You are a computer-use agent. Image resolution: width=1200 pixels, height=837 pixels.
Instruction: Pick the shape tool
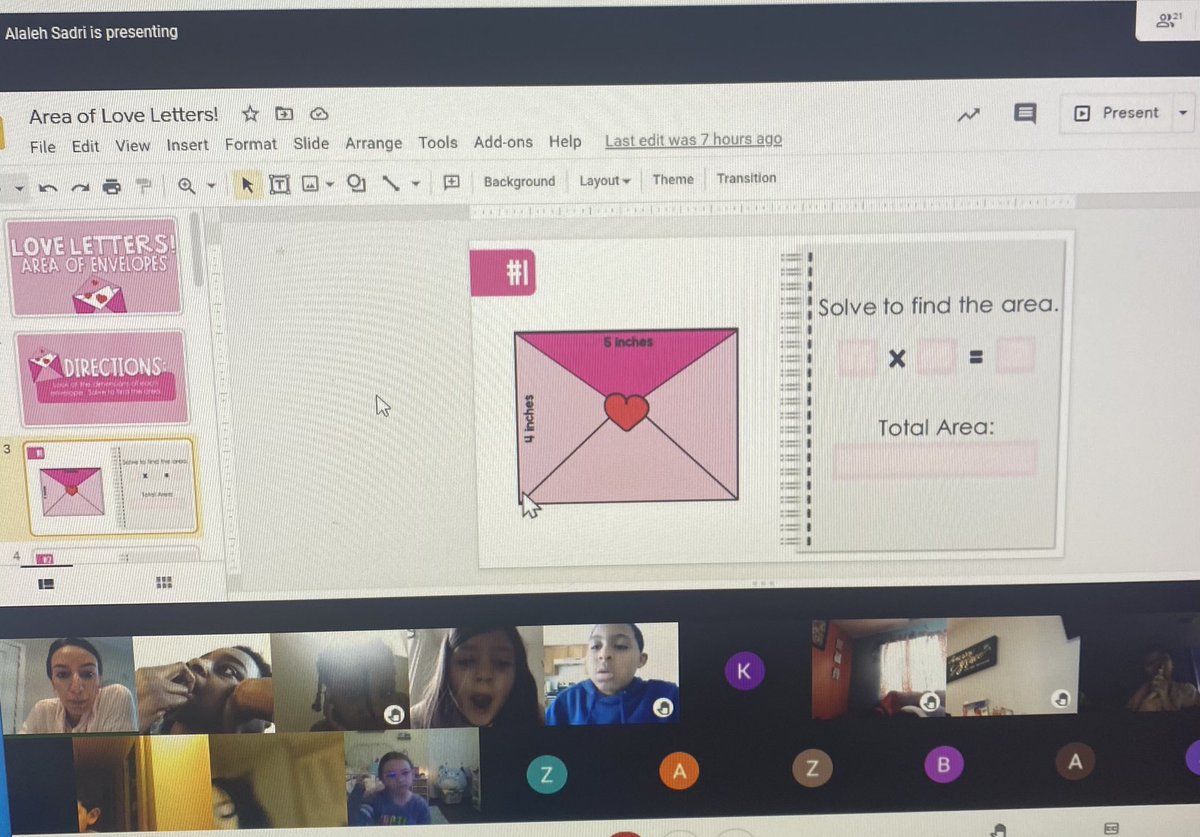(x=357, y=183)
